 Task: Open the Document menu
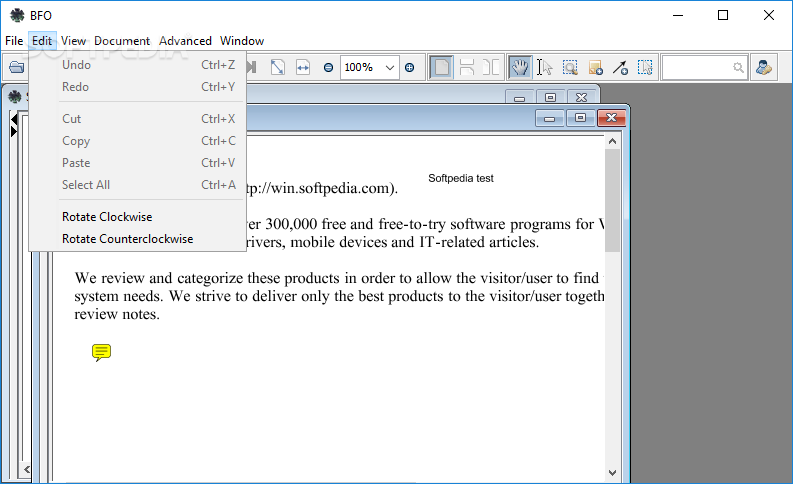click(122, 41)
